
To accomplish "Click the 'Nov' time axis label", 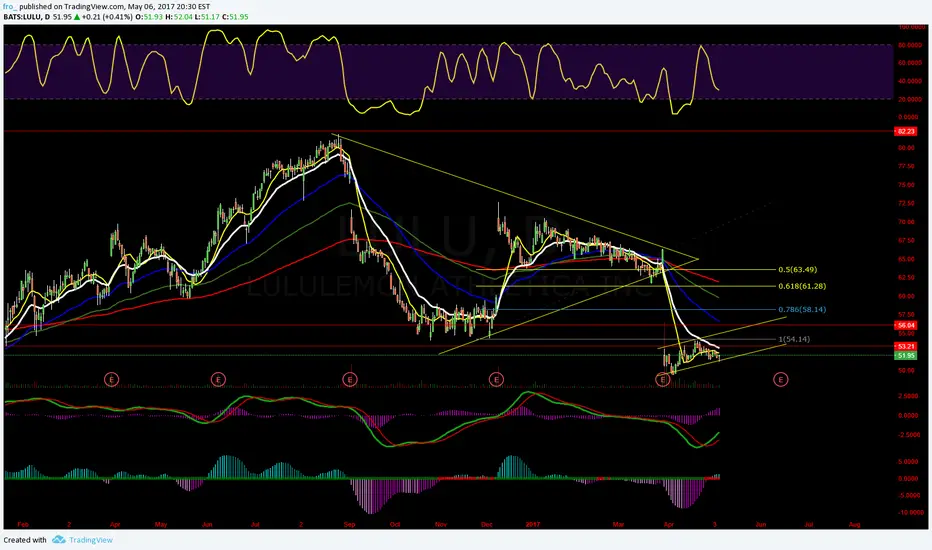I will [440, 524].
